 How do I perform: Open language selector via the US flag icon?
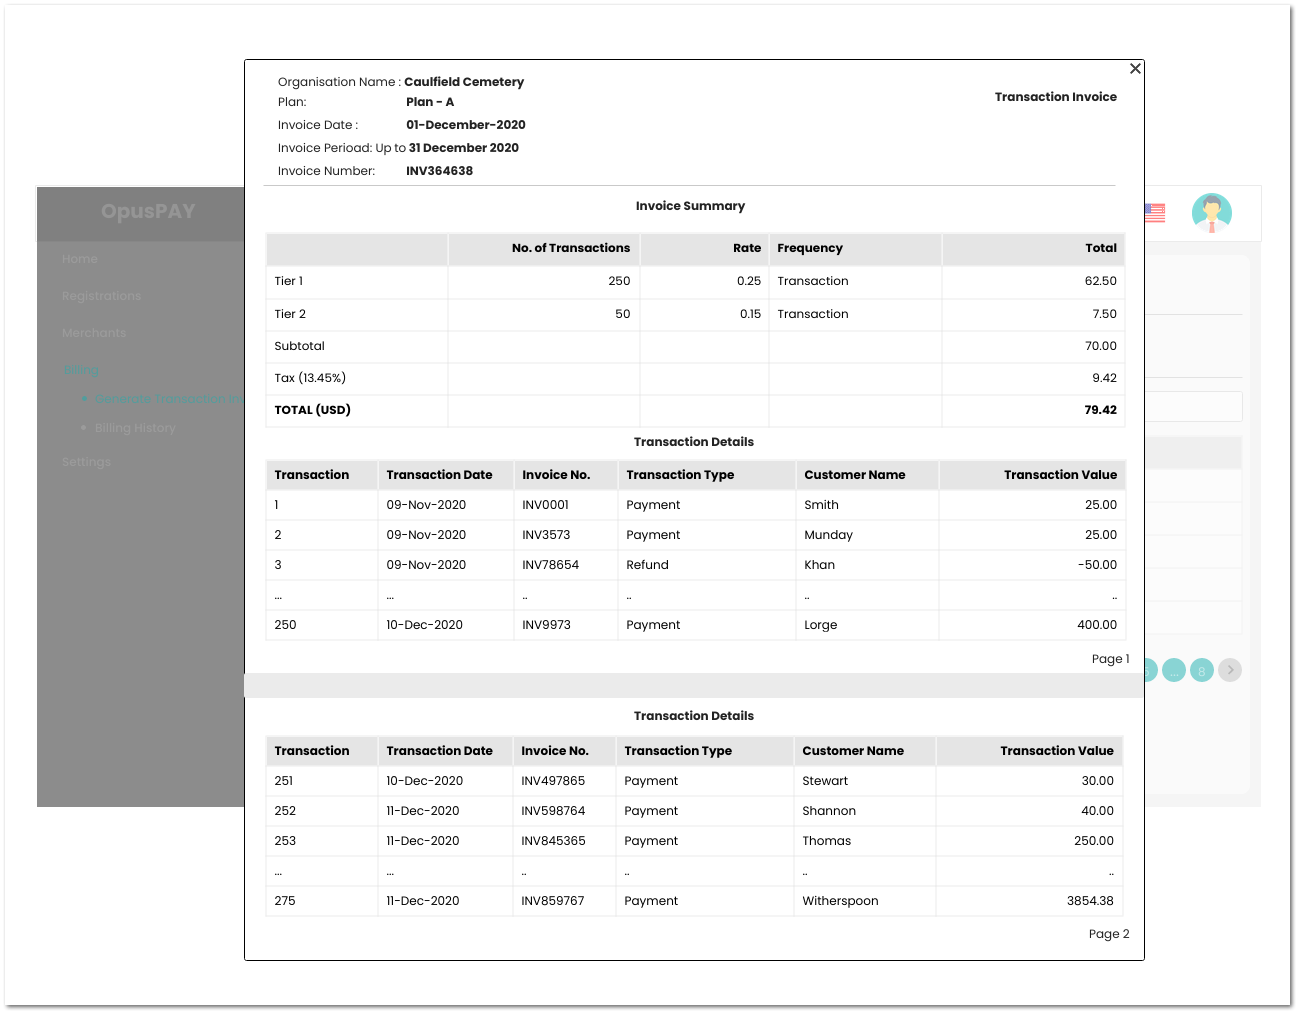click(1155, 211)
